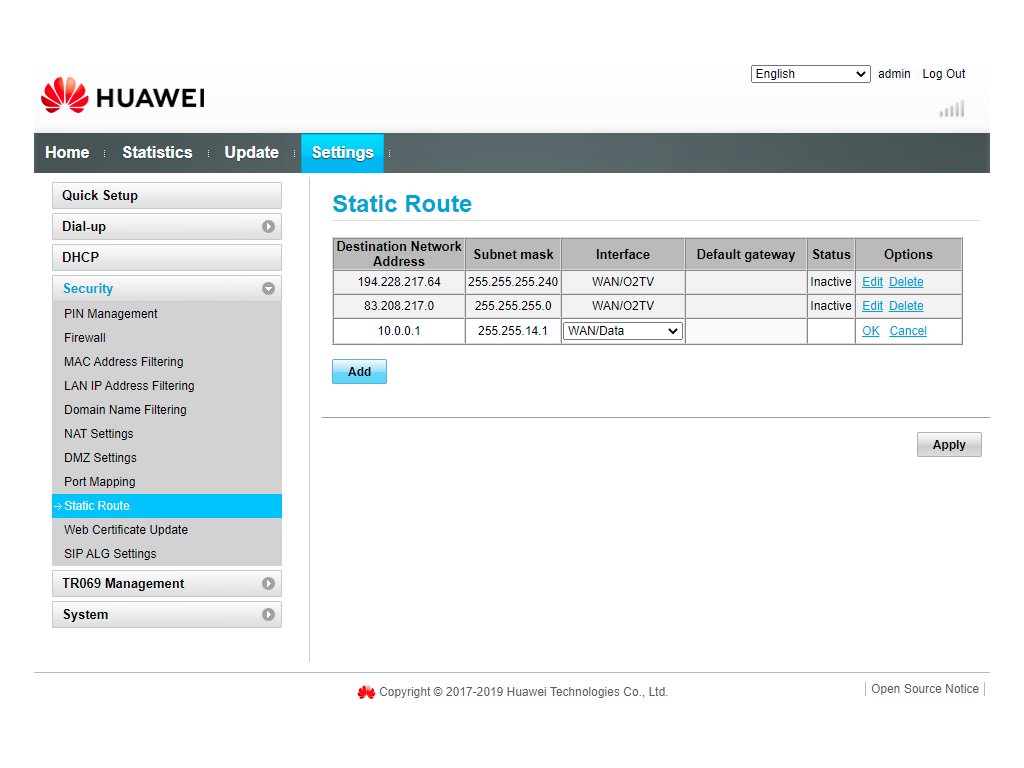This screenshot has height=768, width=1024.
Task: Cancel the new route entry
Action: pyautogui.click(x=908, y=331)
